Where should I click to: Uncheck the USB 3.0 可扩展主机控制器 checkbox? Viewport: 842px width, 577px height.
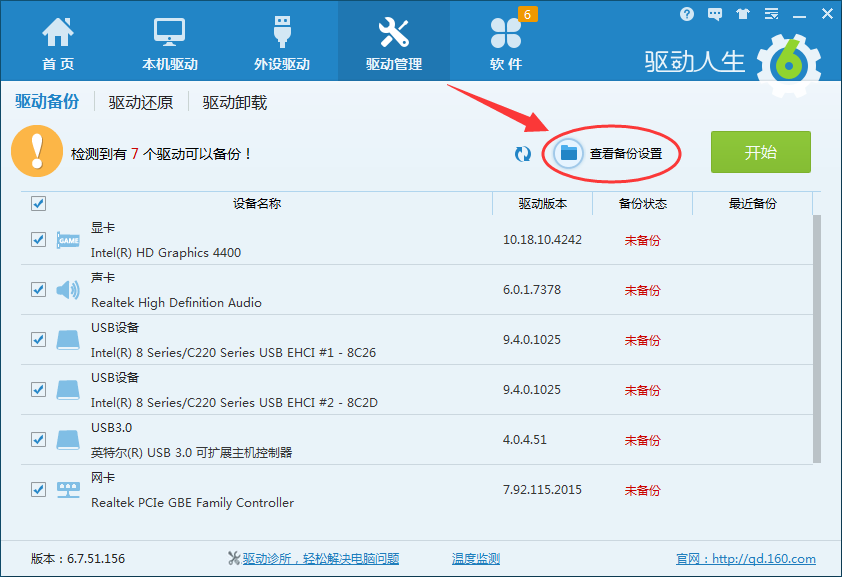(38, 439)
